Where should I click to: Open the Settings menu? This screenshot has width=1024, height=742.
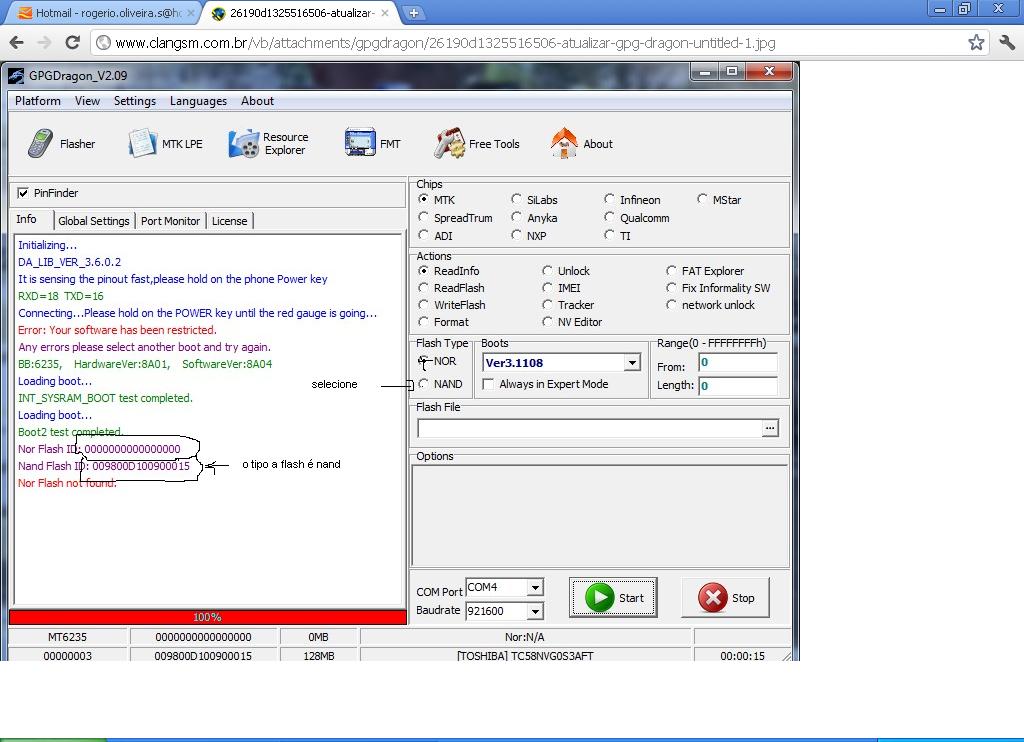(x=135, y=101)
